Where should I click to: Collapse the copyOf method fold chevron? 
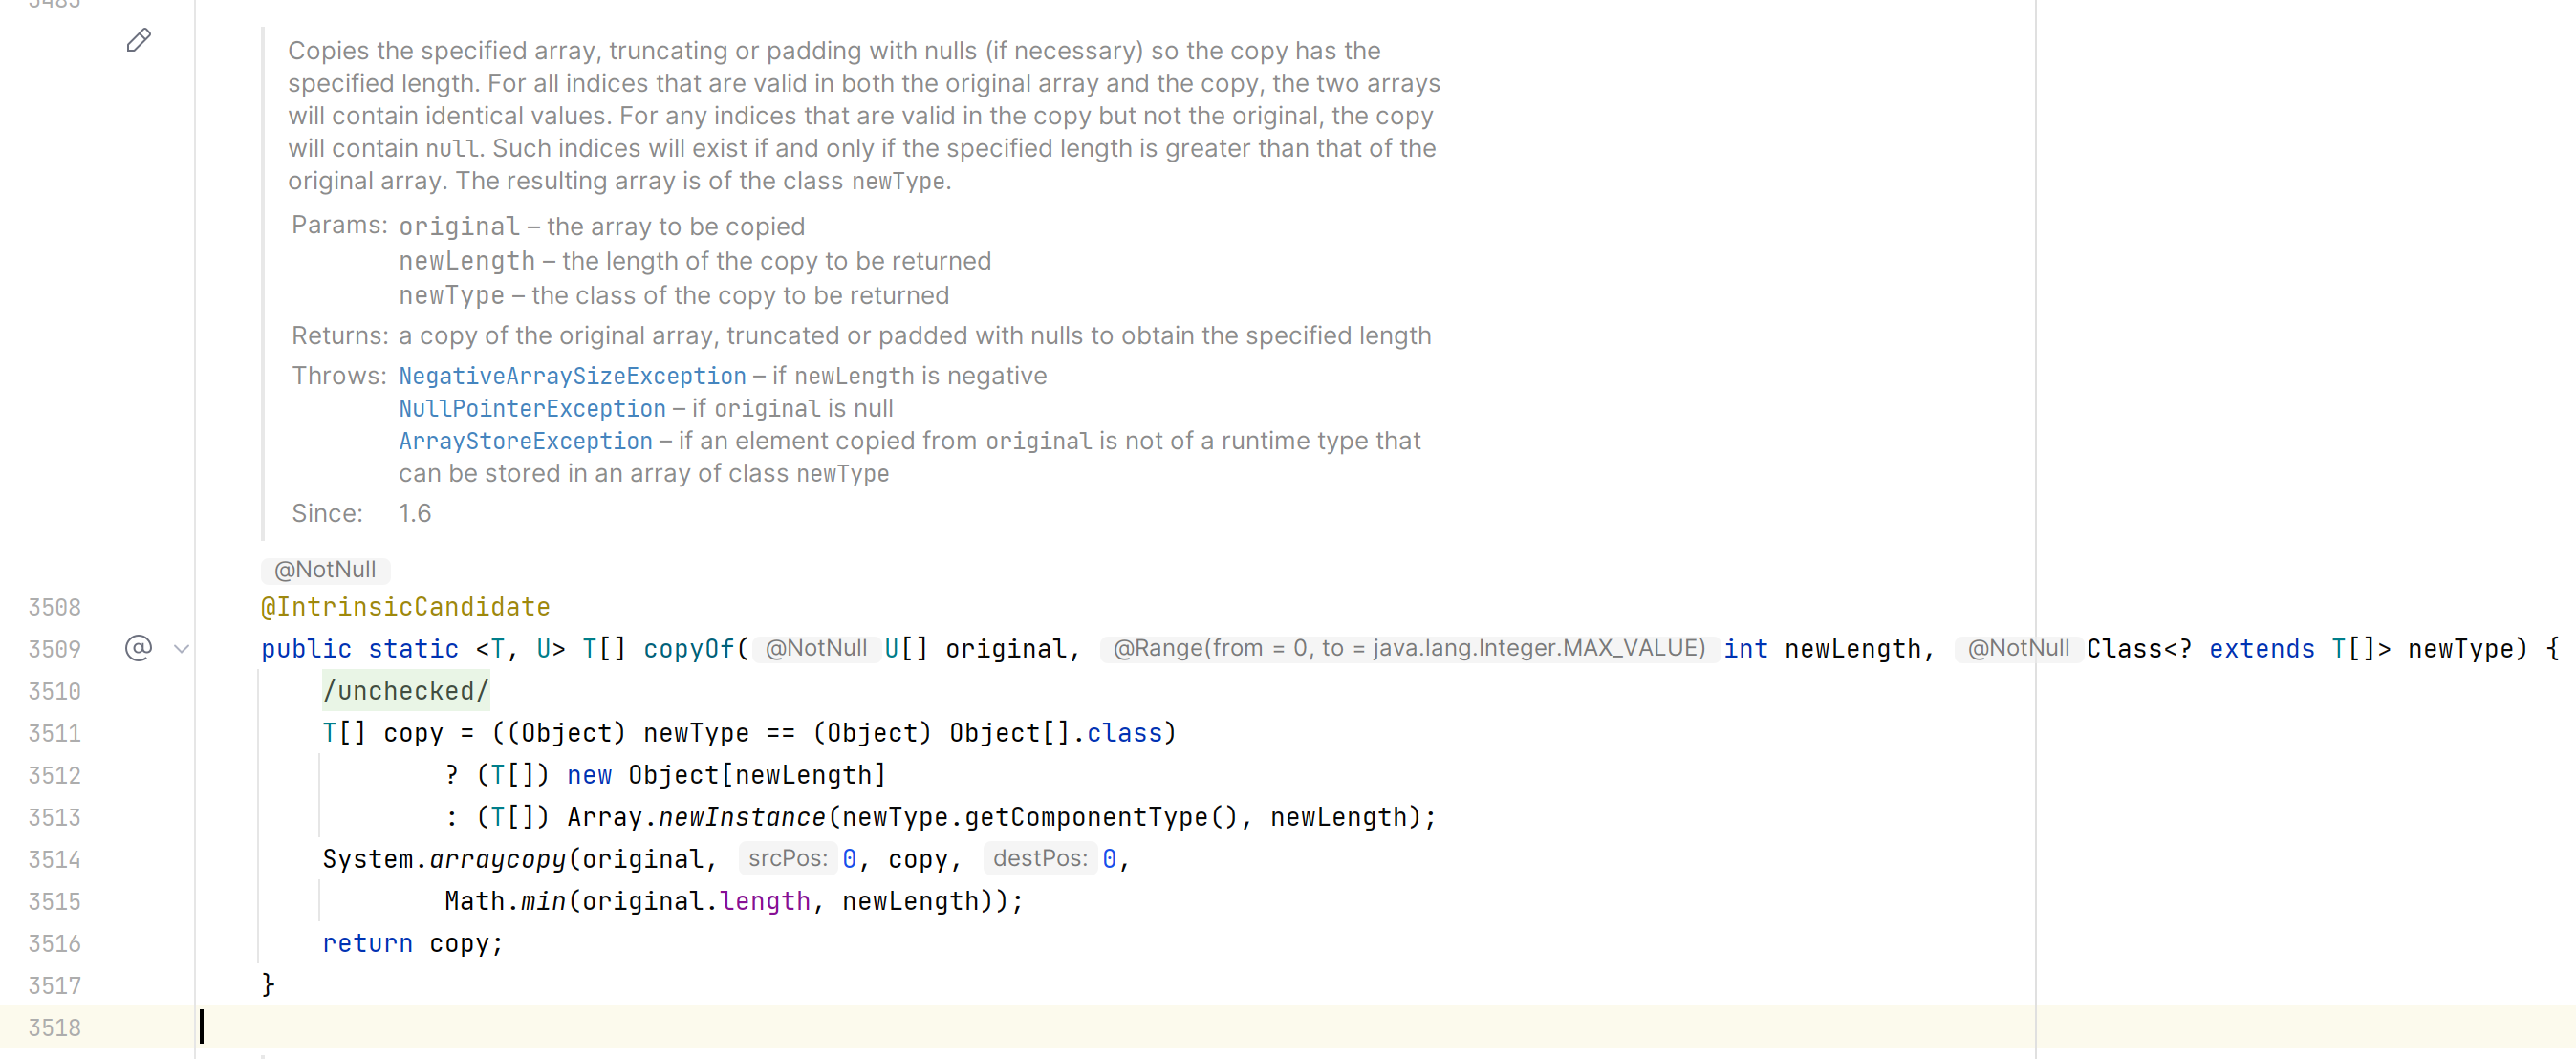181,649
